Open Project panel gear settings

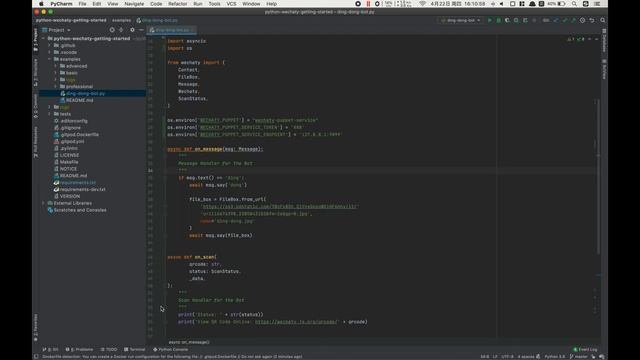pyautogui.click(x=132, y=30)
